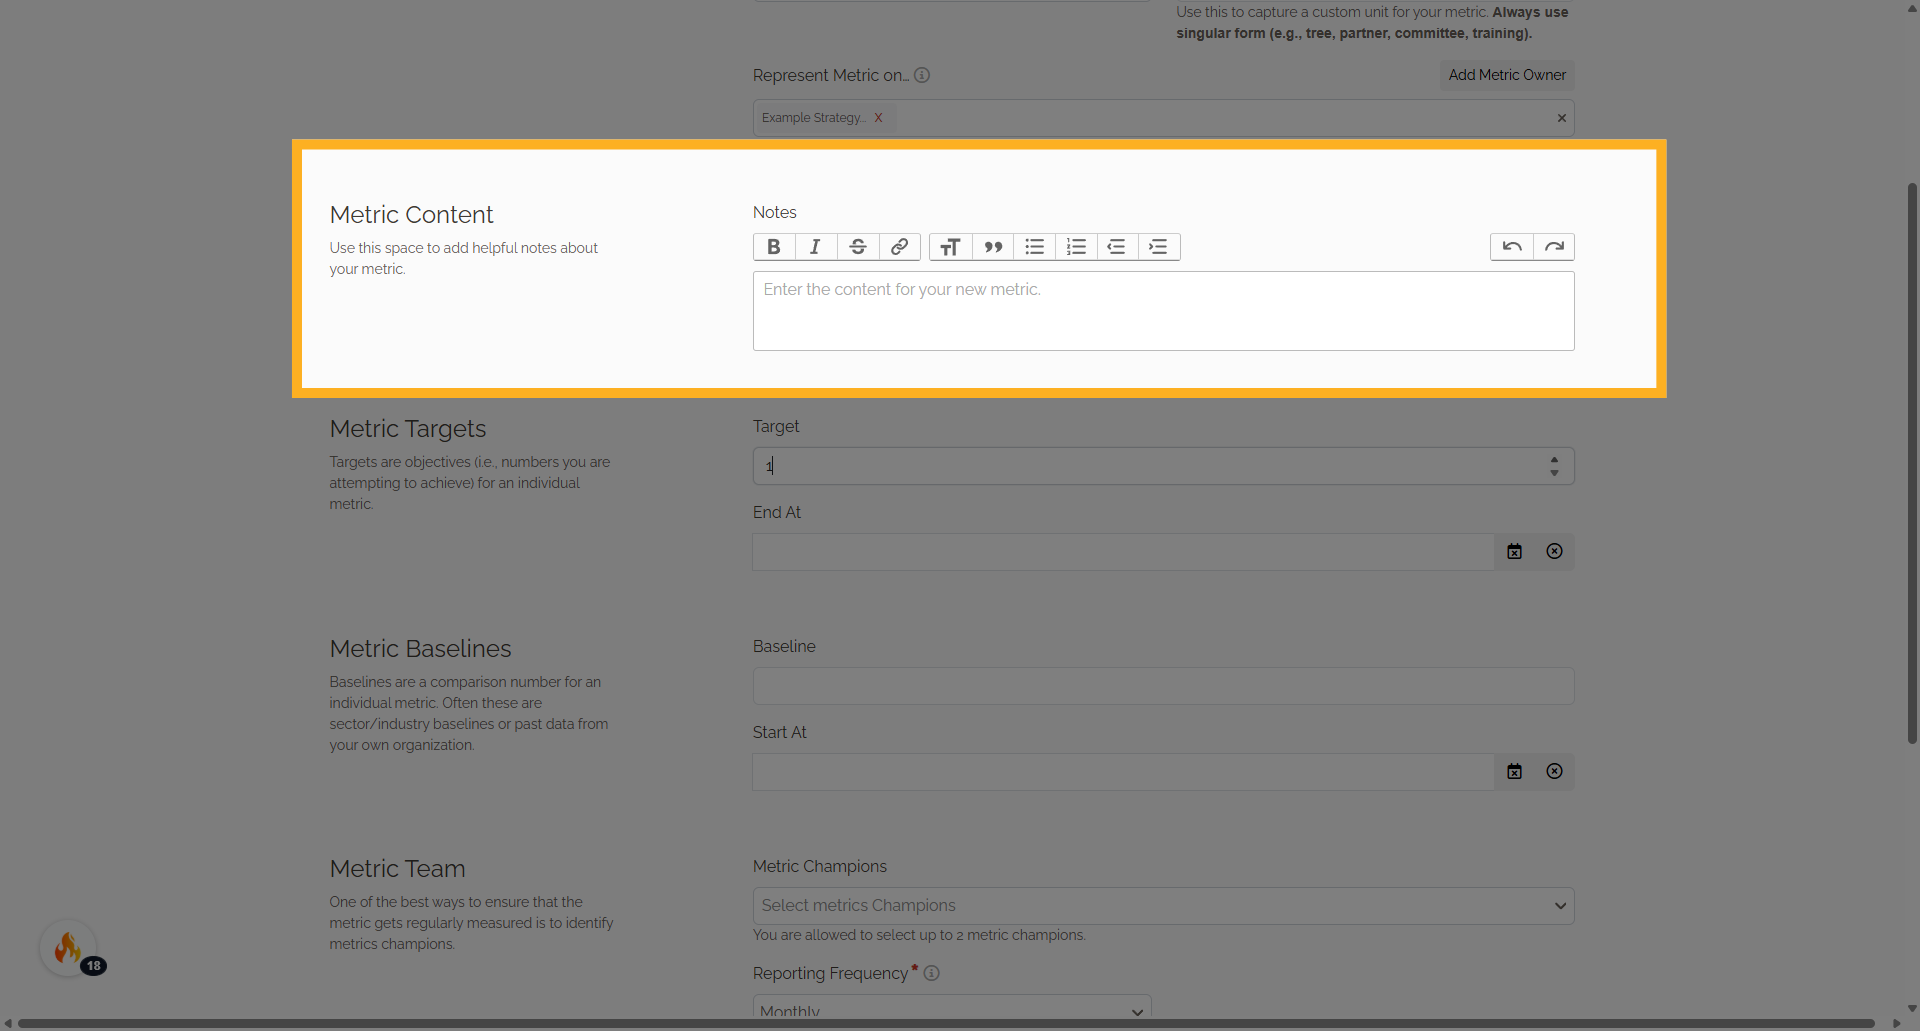Image resolution: width=1920 pixels, height=1031 pixels.
Task: Clear the End At date
Action: point(1555,552)
